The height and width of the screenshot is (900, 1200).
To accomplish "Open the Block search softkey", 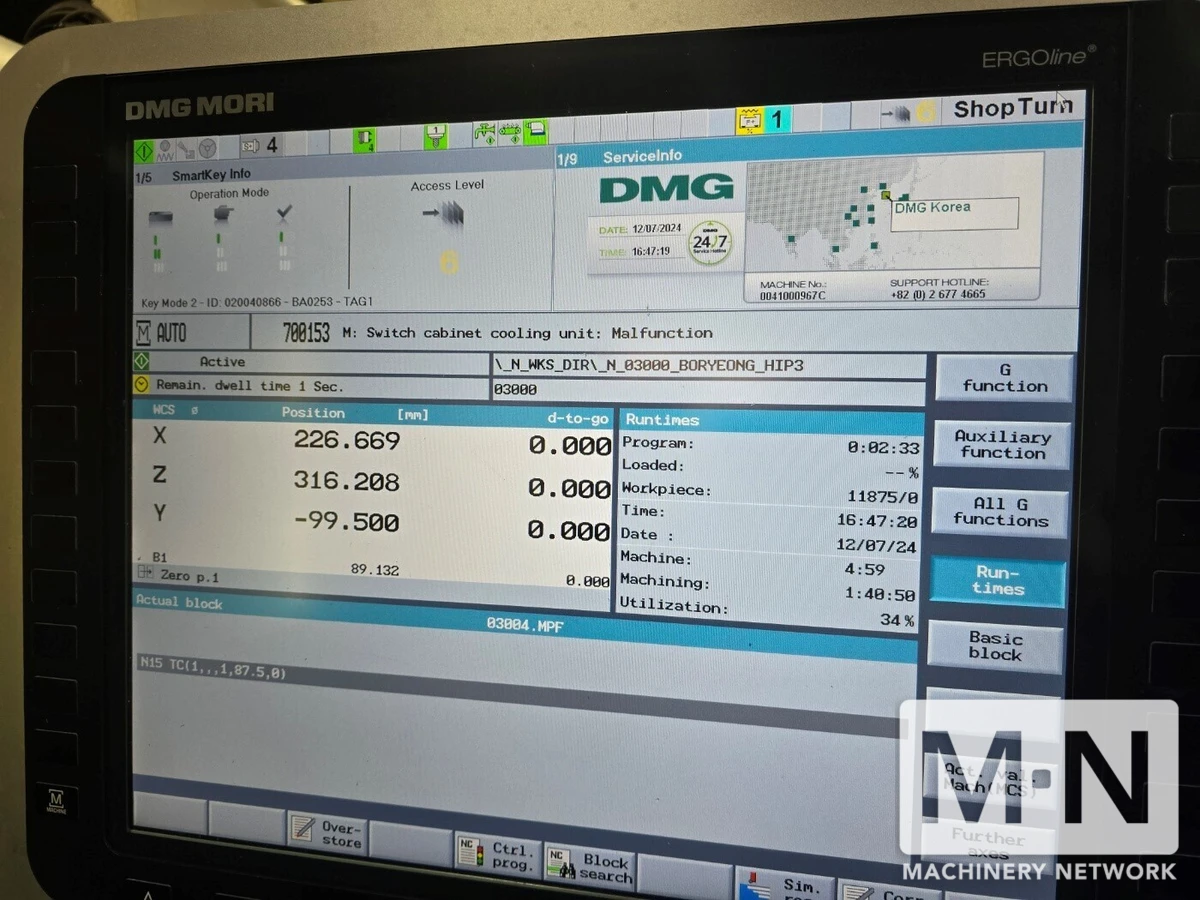I will 591,867.
